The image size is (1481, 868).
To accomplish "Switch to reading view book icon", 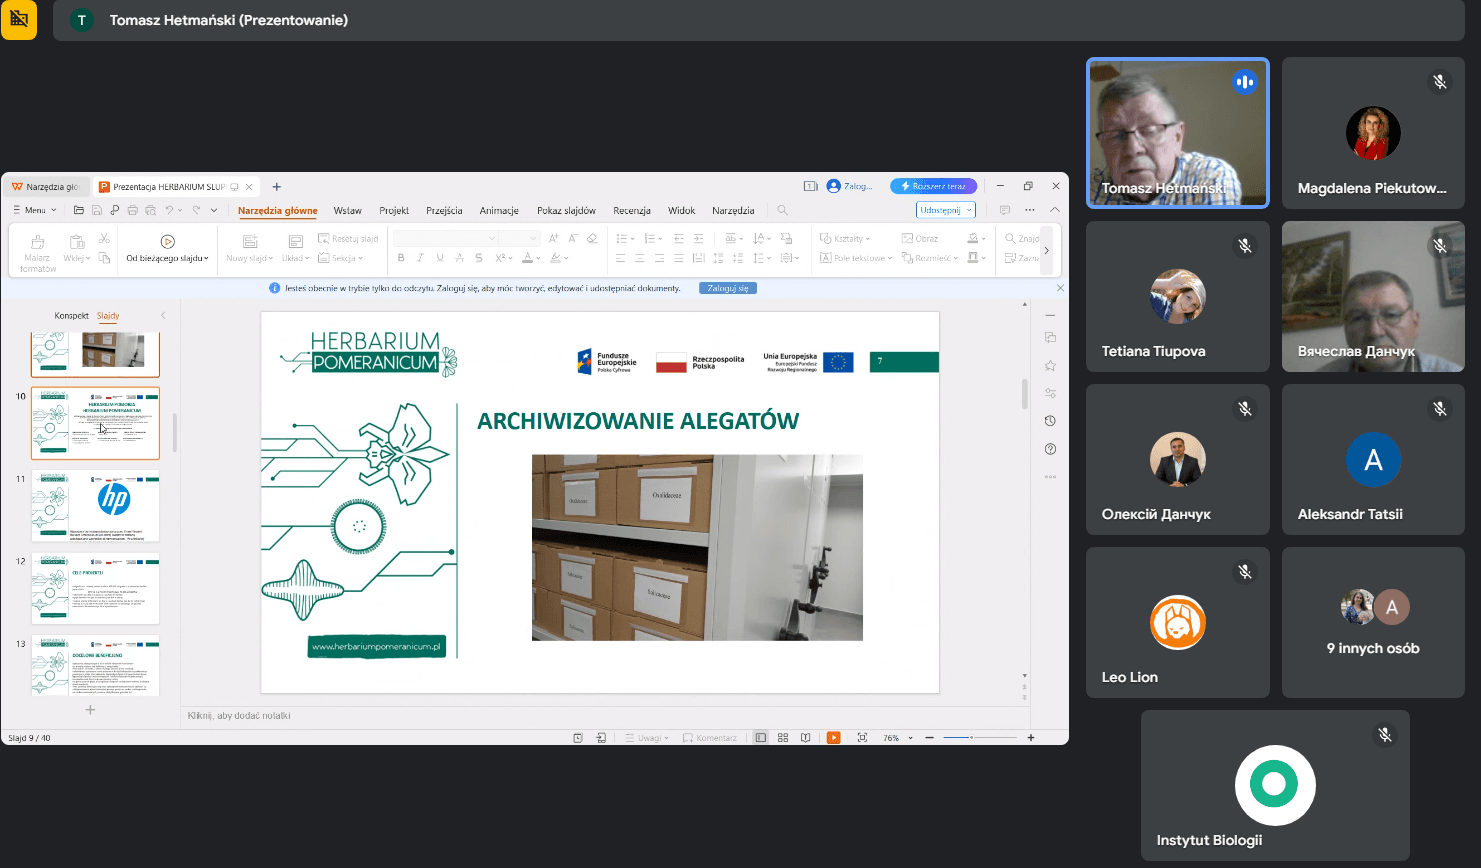I will [806, 738].
